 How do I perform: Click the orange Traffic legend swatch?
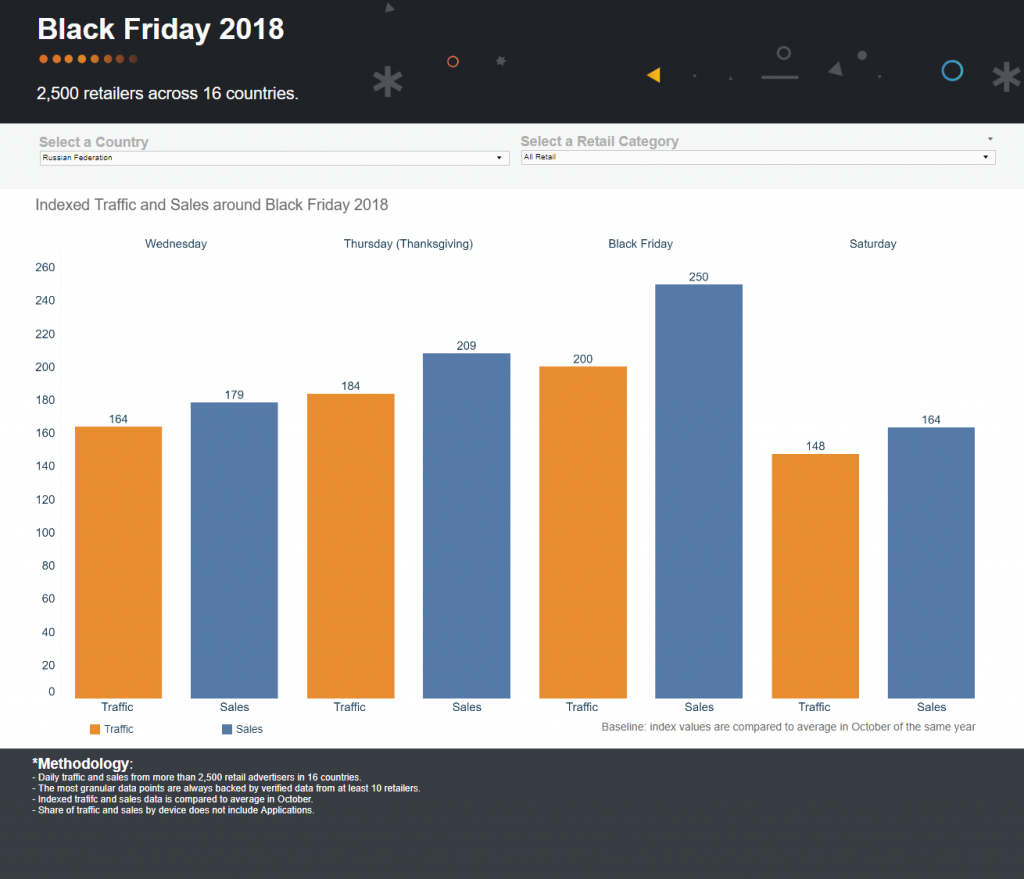click(95, 730)
